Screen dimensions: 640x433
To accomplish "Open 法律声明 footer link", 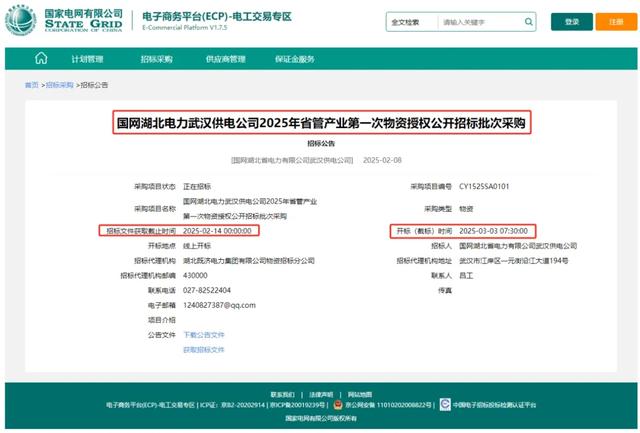I will [321, 395].
